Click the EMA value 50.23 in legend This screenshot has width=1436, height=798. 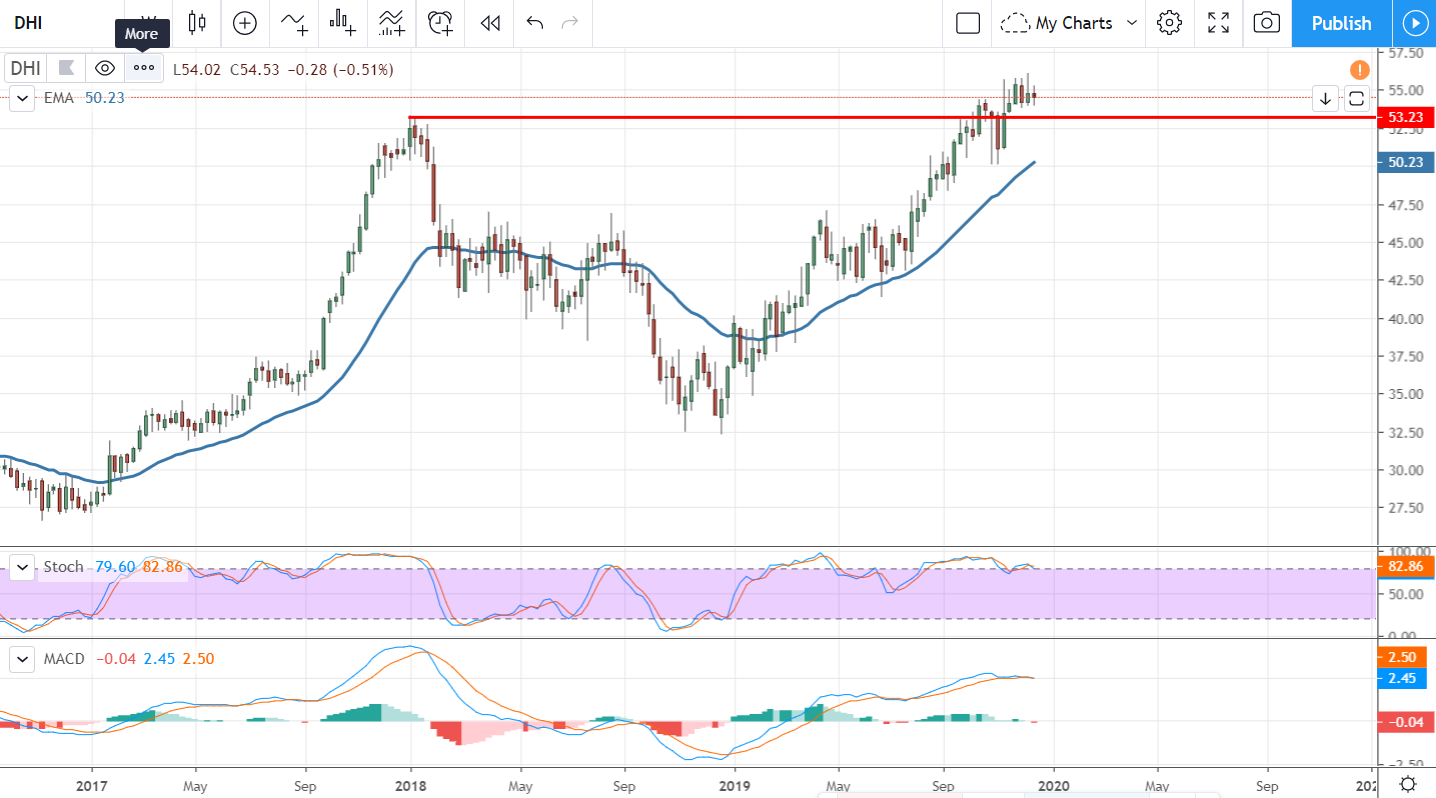pyautogui.click(x=105, y=98)
